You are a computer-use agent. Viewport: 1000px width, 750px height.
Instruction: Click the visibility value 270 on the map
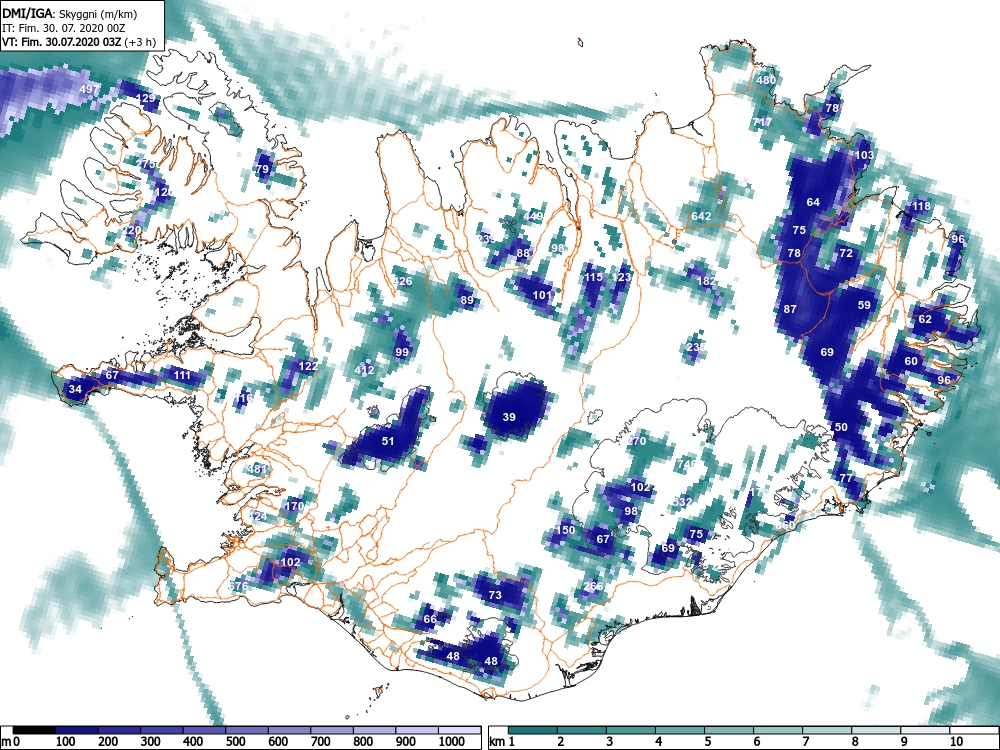click(x=636, y=441)
